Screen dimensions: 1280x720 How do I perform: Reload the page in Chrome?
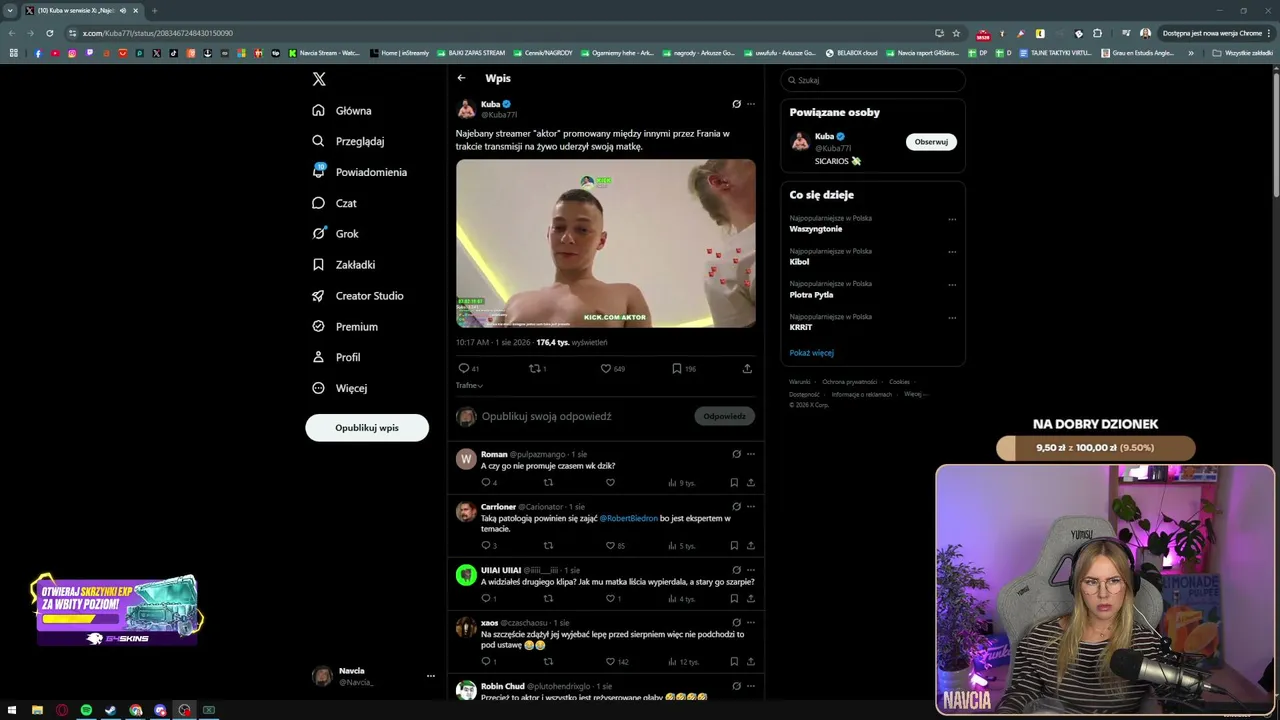pyautogui.click(x=50, y=33)
